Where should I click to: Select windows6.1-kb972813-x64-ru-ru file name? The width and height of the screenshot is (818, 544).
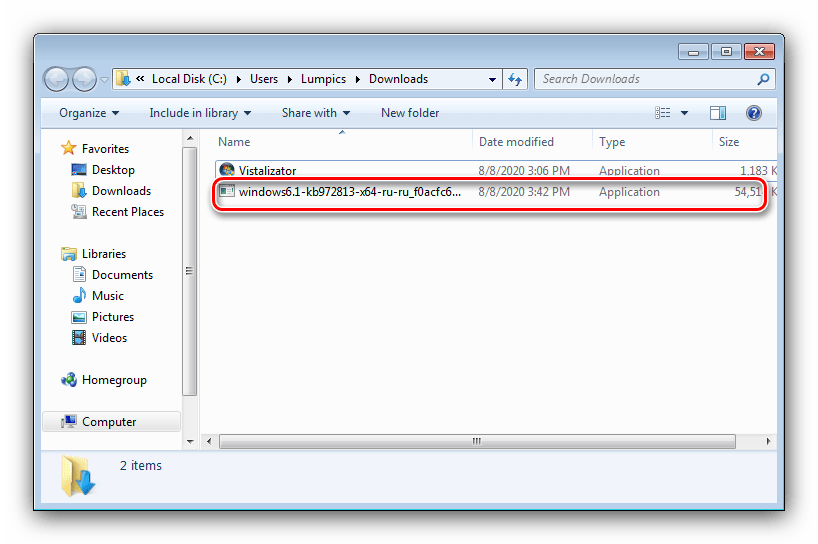click(350, 192)
